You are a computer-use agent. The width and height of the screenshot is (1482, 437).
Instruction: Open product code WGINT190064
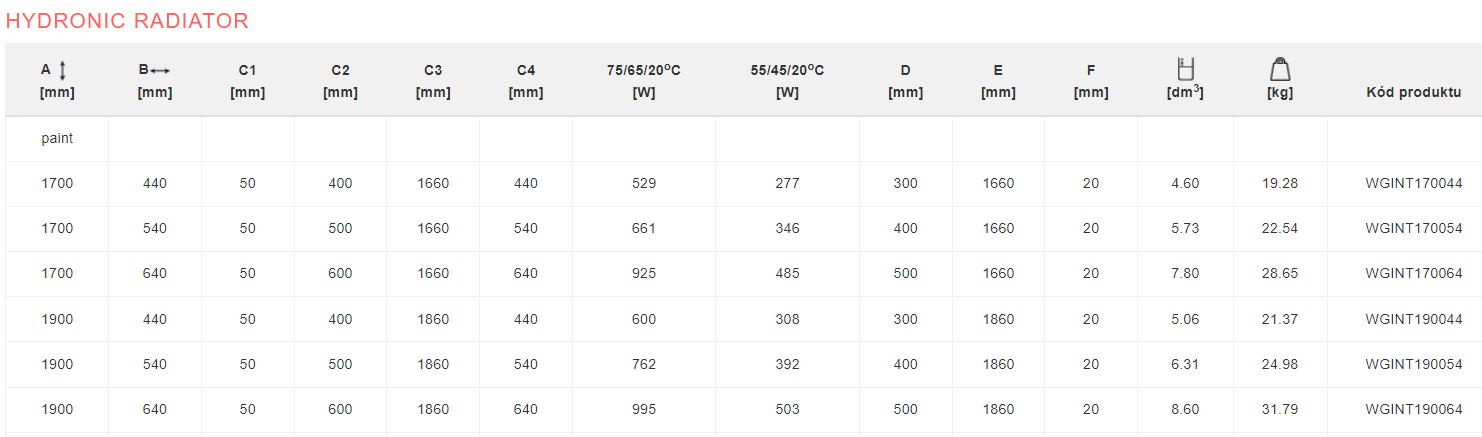(1414, 409)
